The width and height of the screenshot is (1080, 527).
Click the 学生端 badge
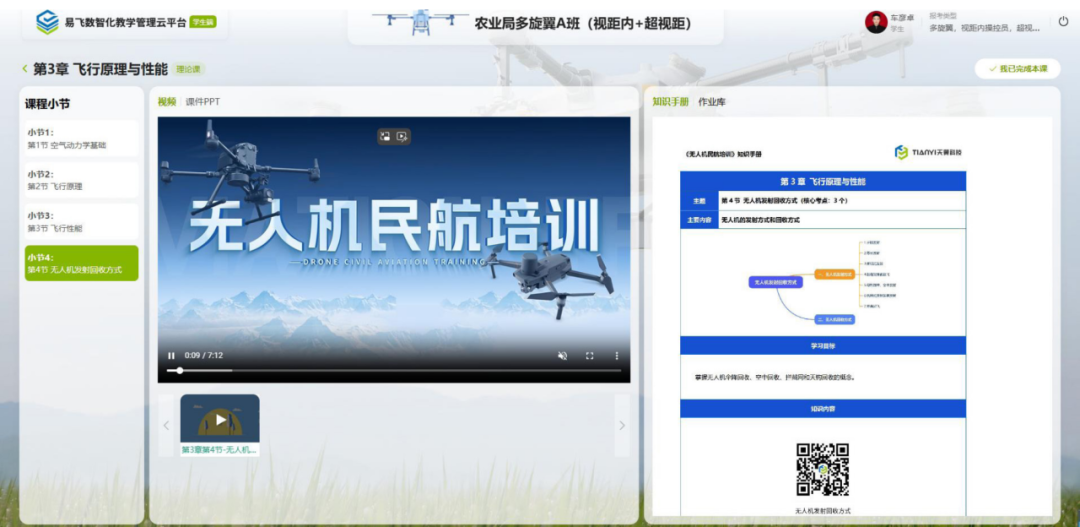[202, 22]
